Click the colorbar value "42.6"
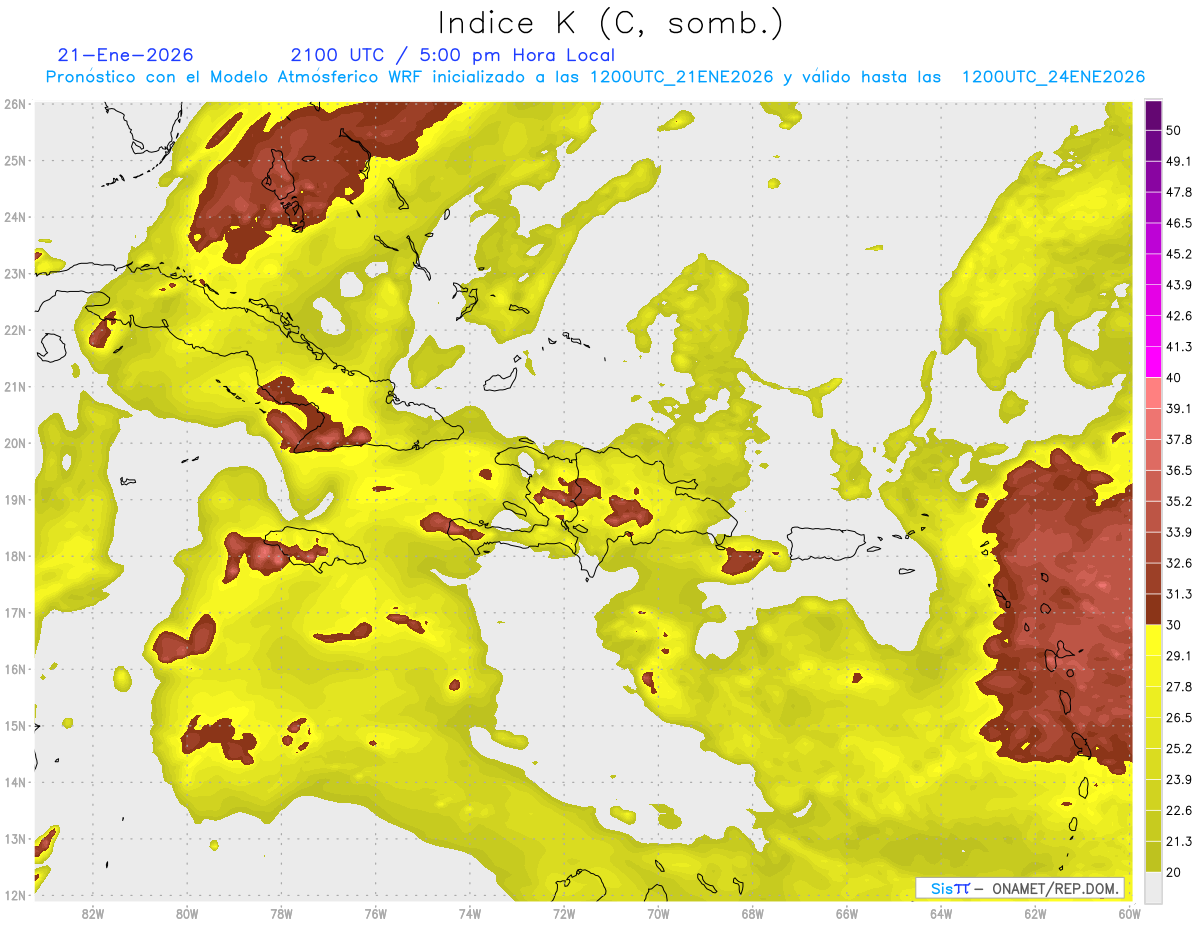 [1178, 316]
